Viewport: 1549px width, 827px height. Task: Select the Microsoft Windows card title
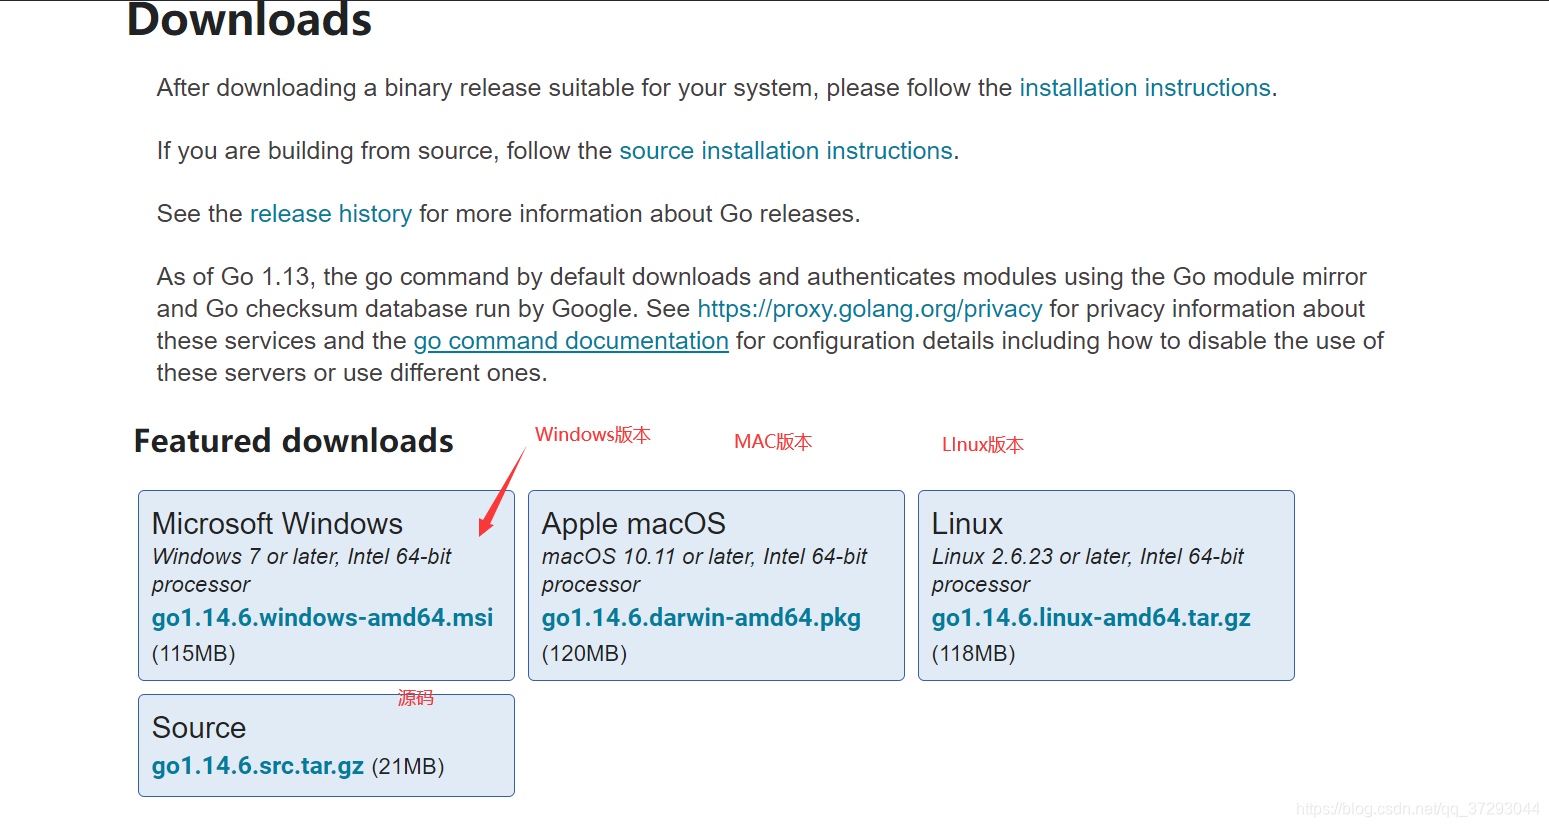pos(277,524)
